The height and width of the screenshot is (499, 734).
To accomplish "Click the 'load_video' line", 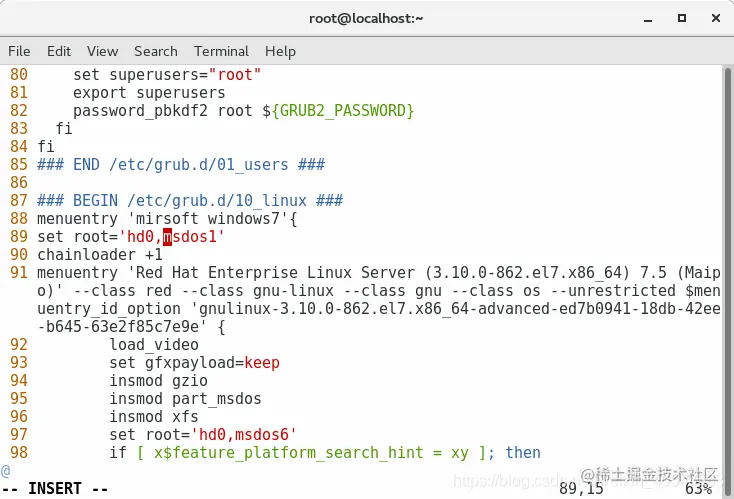I will 154,345.
